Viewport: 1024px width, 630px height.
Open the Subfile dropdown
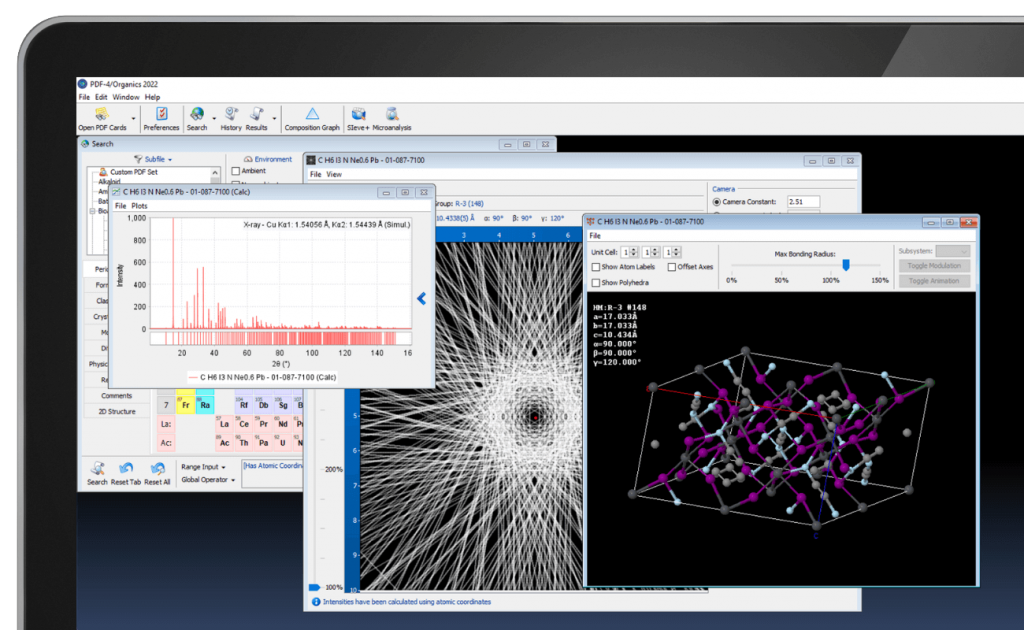[157, 159]
